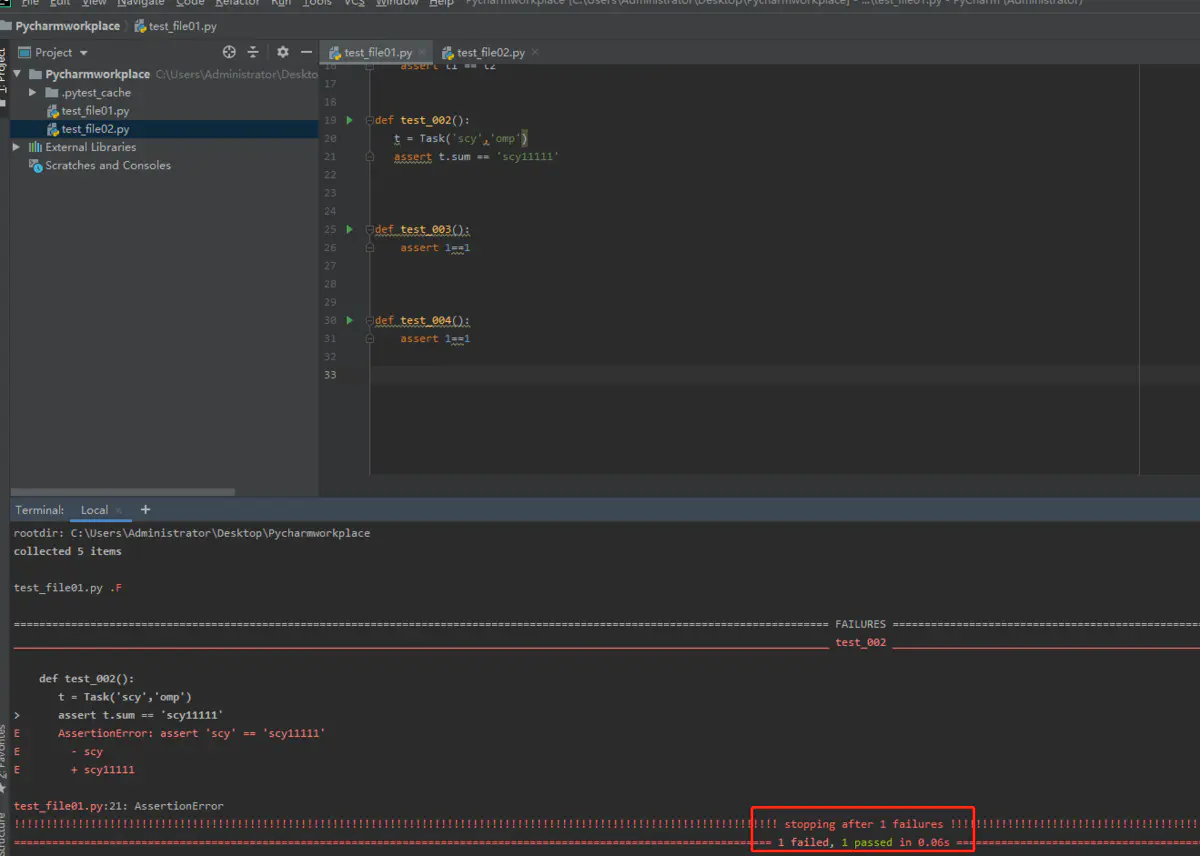Close the test_file01.py editor tab

pyautogui.click(x=421, y=53)
